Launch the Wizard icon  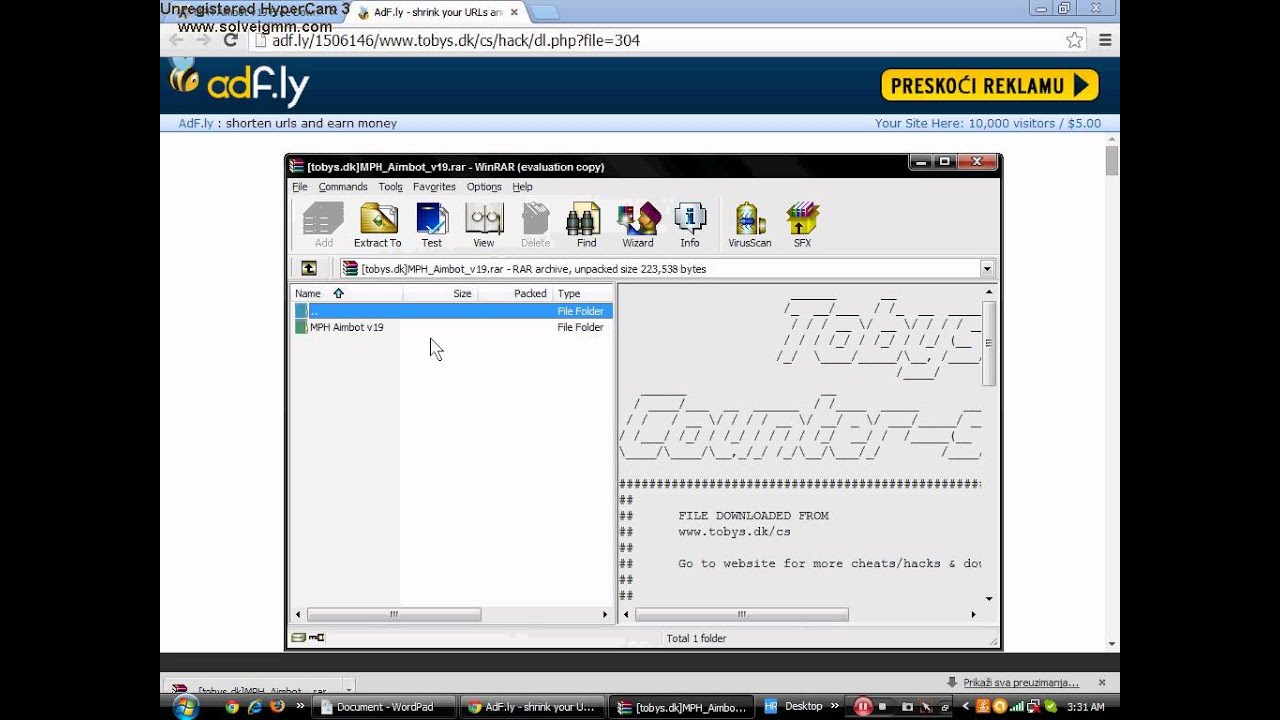pos(638,225)
